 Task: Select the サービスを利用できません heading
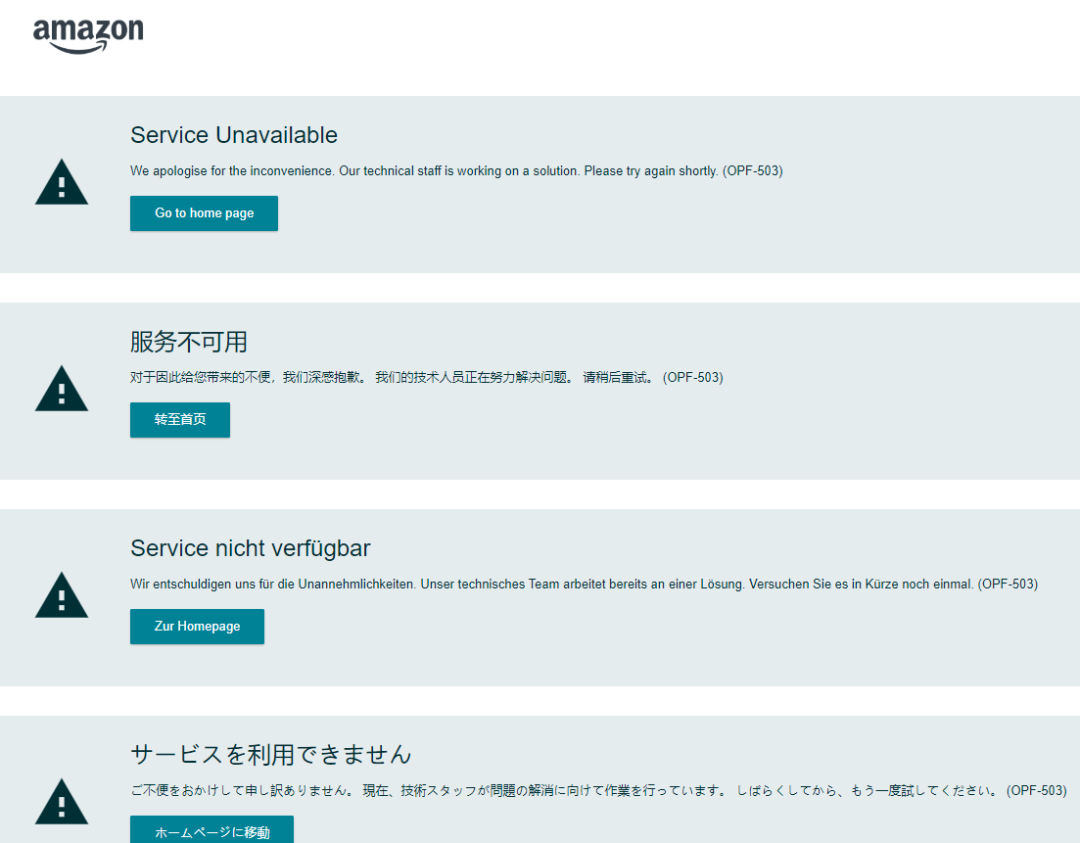coord(271,755)
